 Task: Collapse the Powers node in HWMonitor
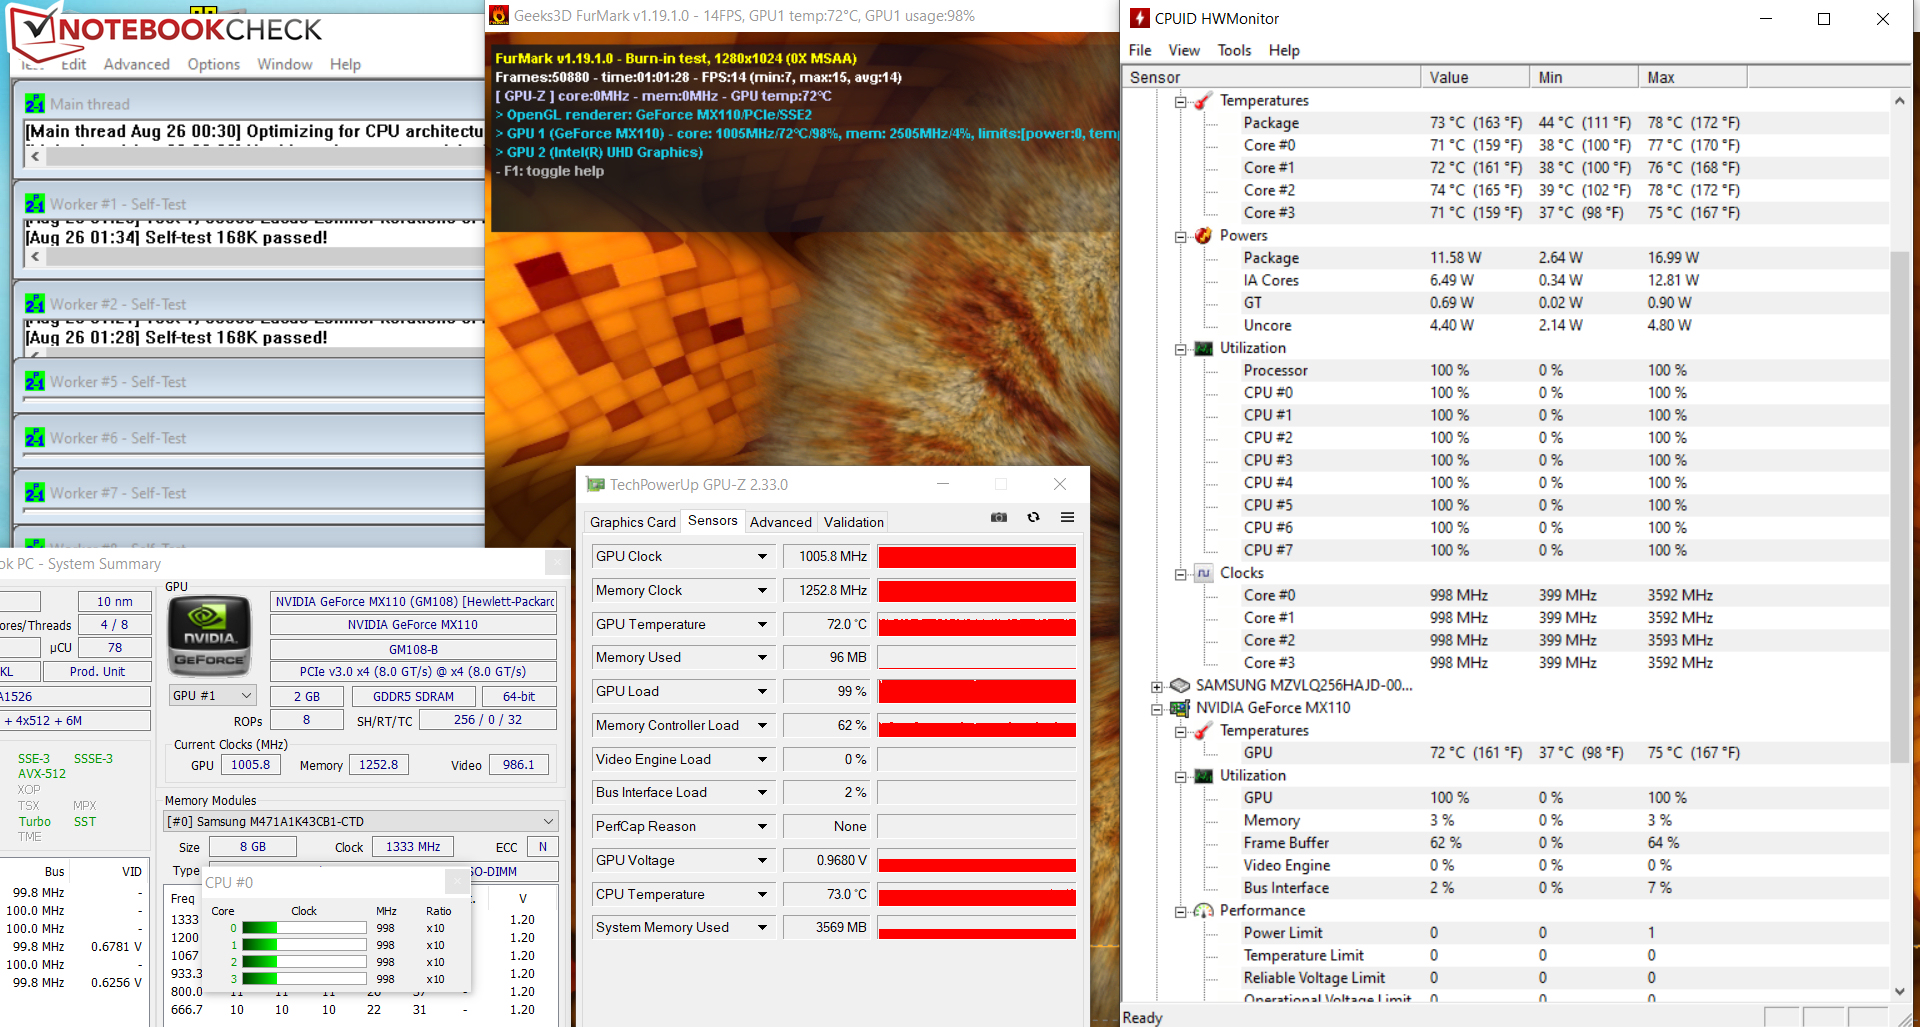[1180, 236]
